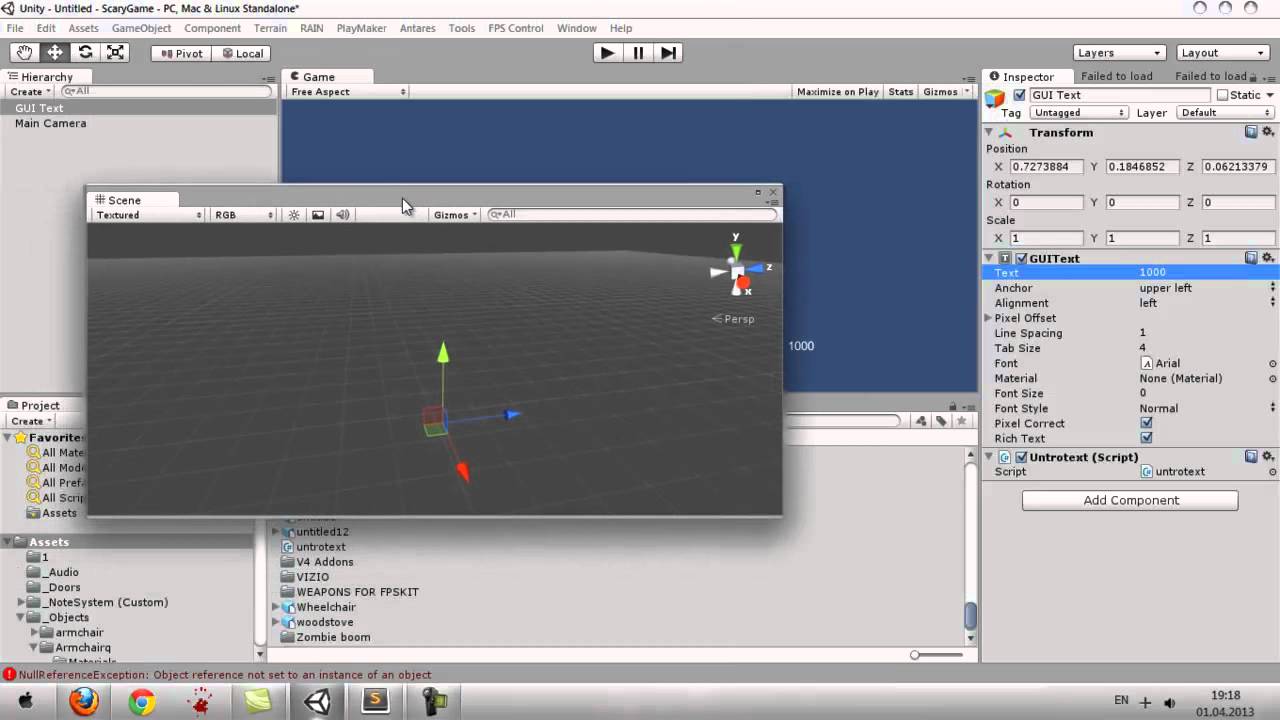This screenshot has width=1280, height=720.
Task: Toggle Local/Global handle rotation
Action: [241, 53]
